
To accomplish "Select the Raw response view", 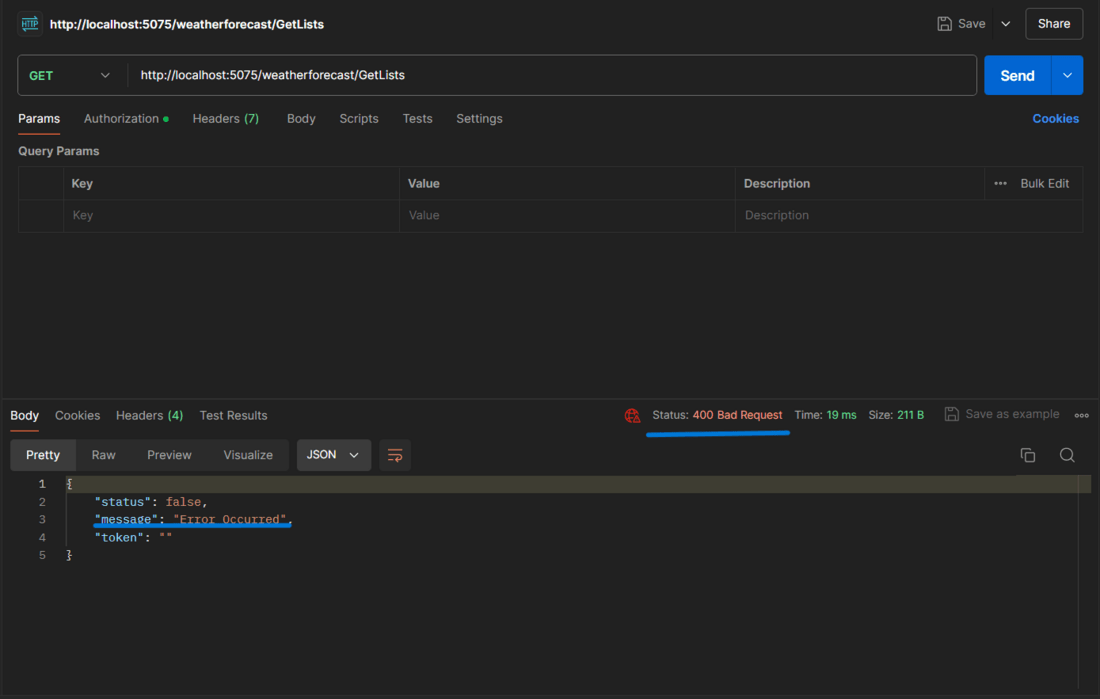I will [103, 455].
